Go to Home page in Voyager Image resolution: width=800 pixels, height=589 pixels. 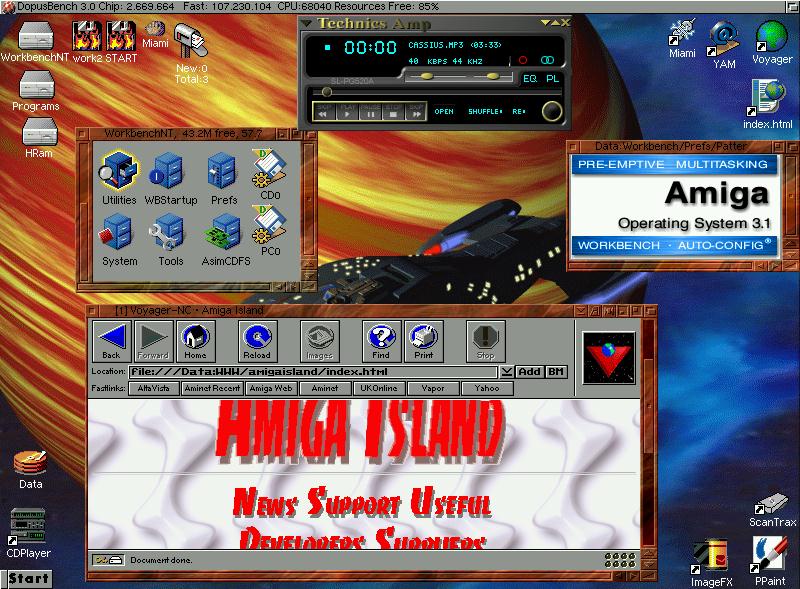point(195,341)
